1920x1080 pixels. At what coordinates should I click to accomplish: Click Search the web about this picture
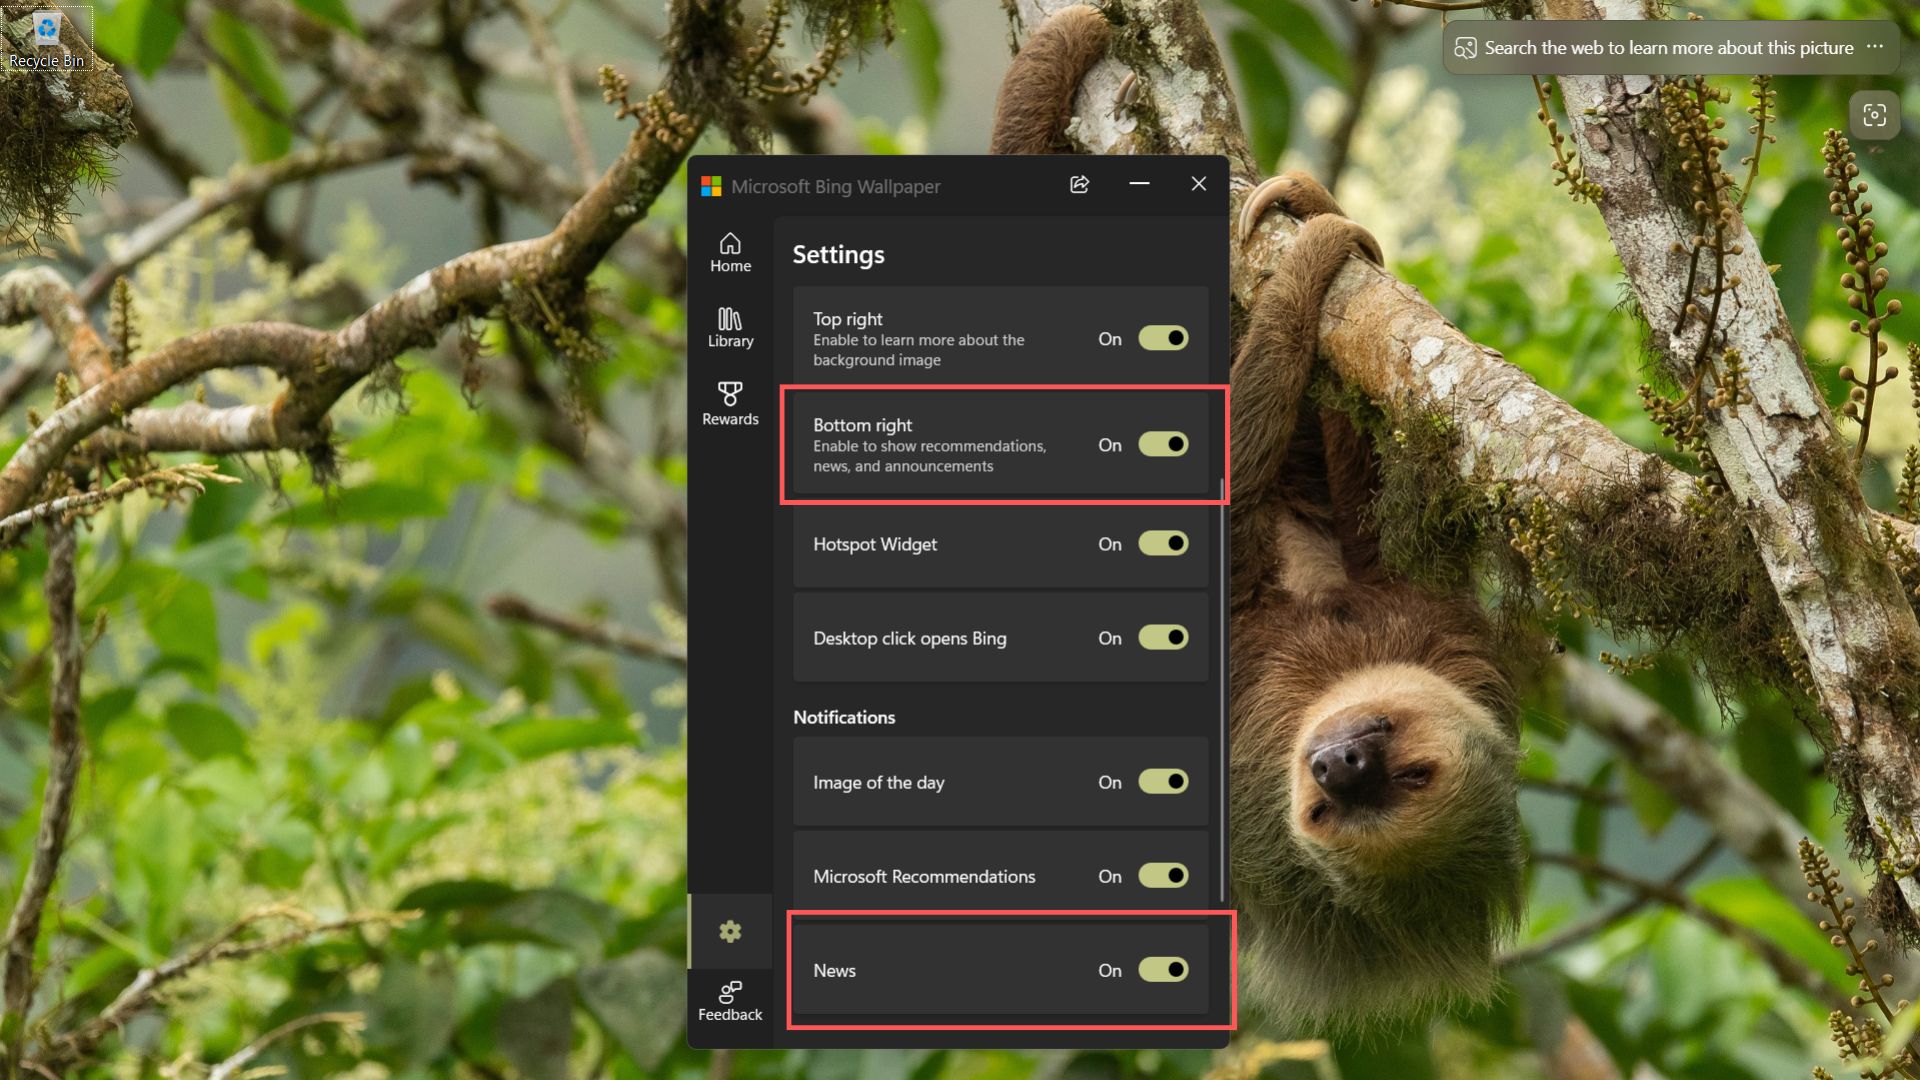click(x=1667, y=48)
